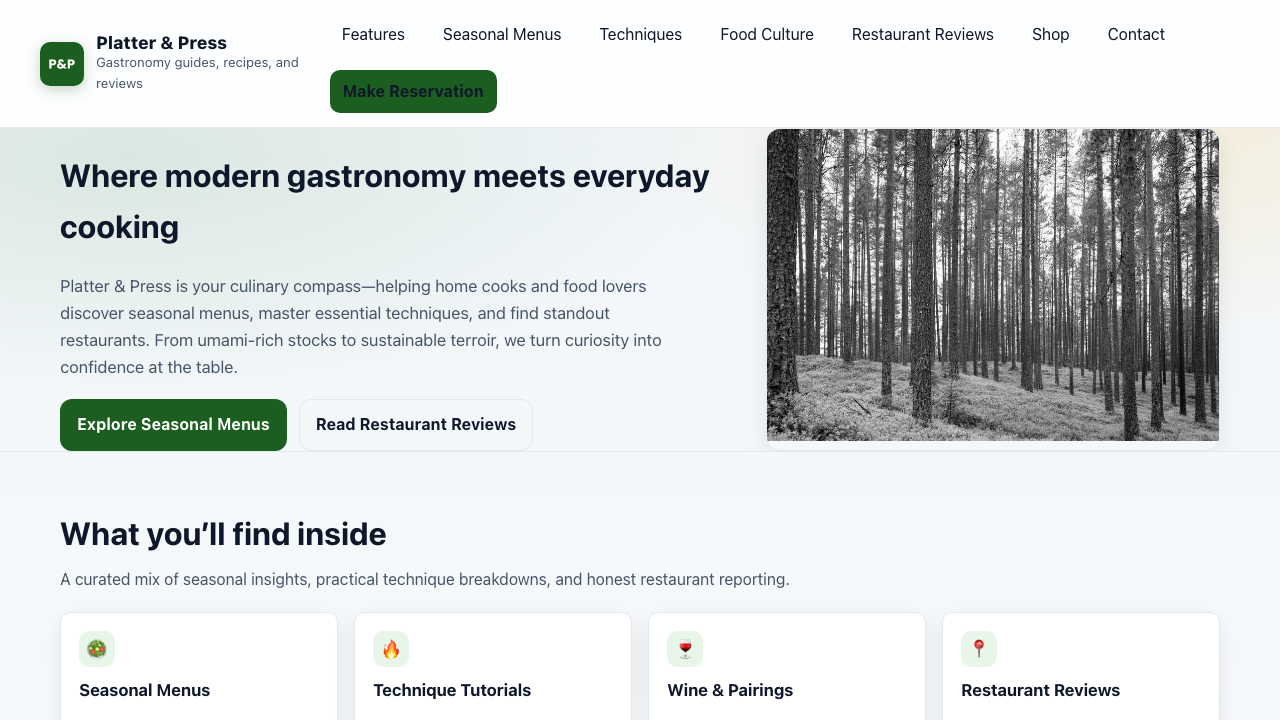Click the fire icon on Technique Tutorials card
Image resolution: width=1280 pixels, height=720 pixels.
(x=391, y=649)
